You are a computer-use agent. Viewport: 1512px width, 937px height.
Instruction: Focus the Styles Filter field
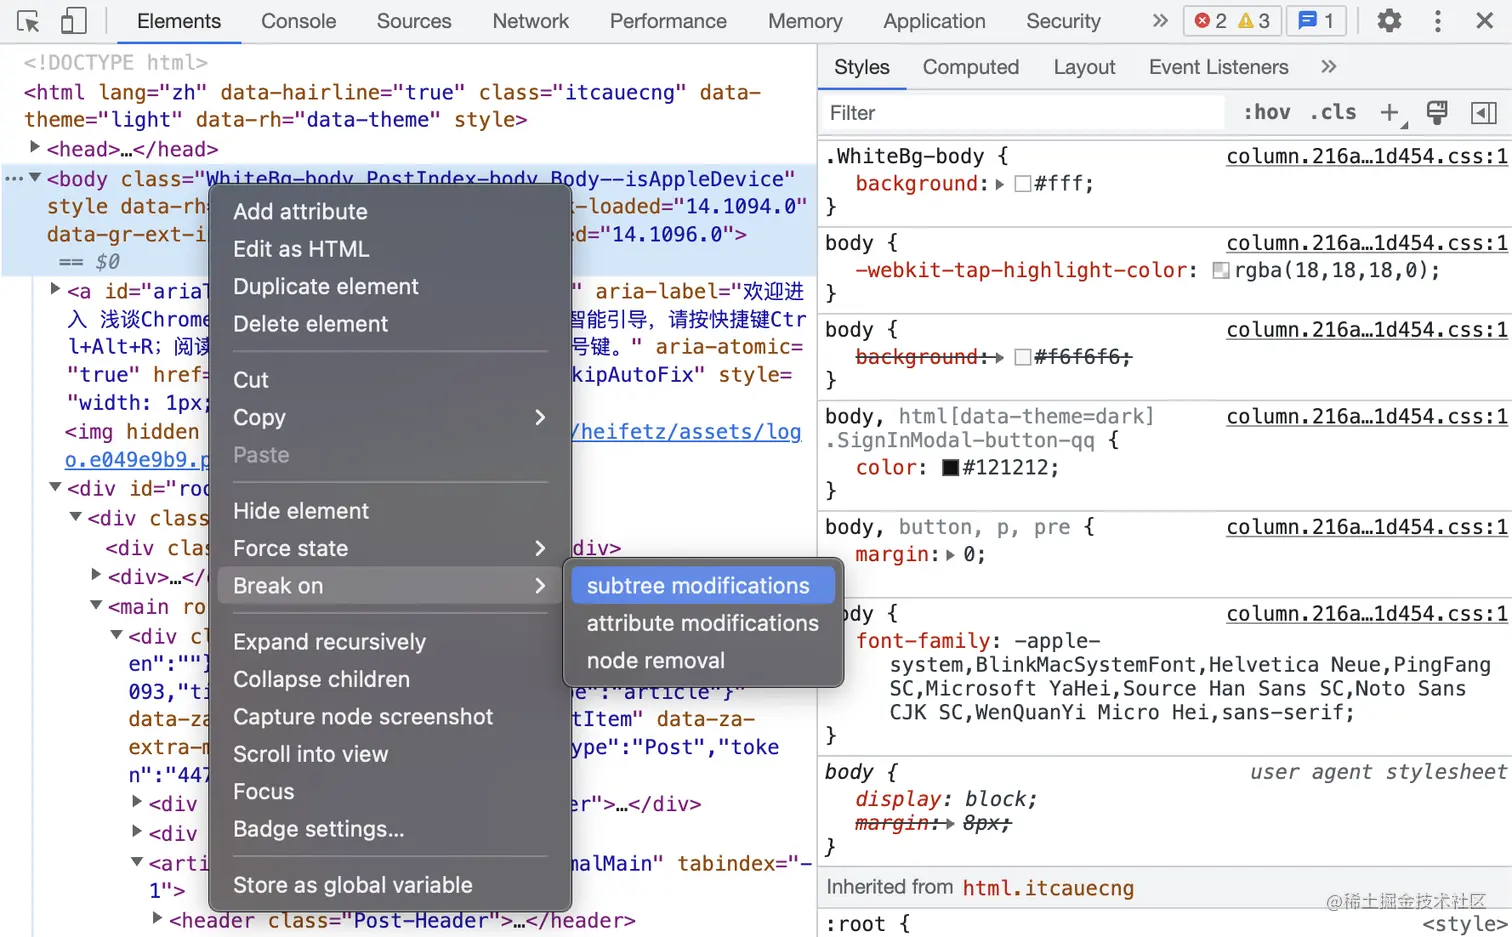[1024, 113]
